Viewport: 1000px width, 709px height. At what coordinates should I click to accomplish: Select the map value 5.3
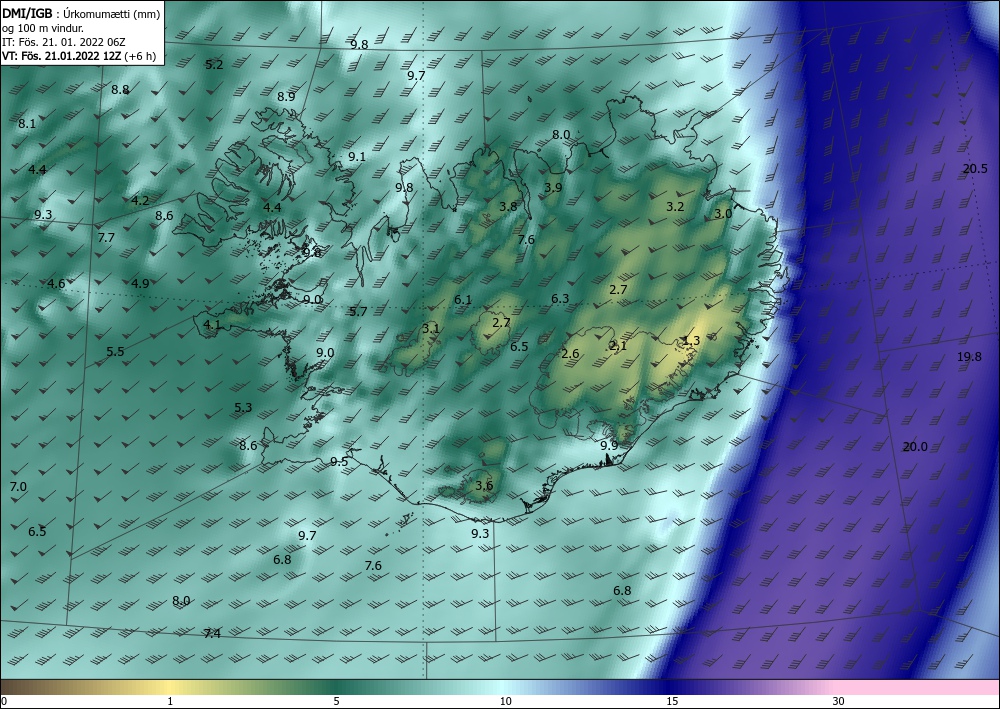(x=243, y=408)
